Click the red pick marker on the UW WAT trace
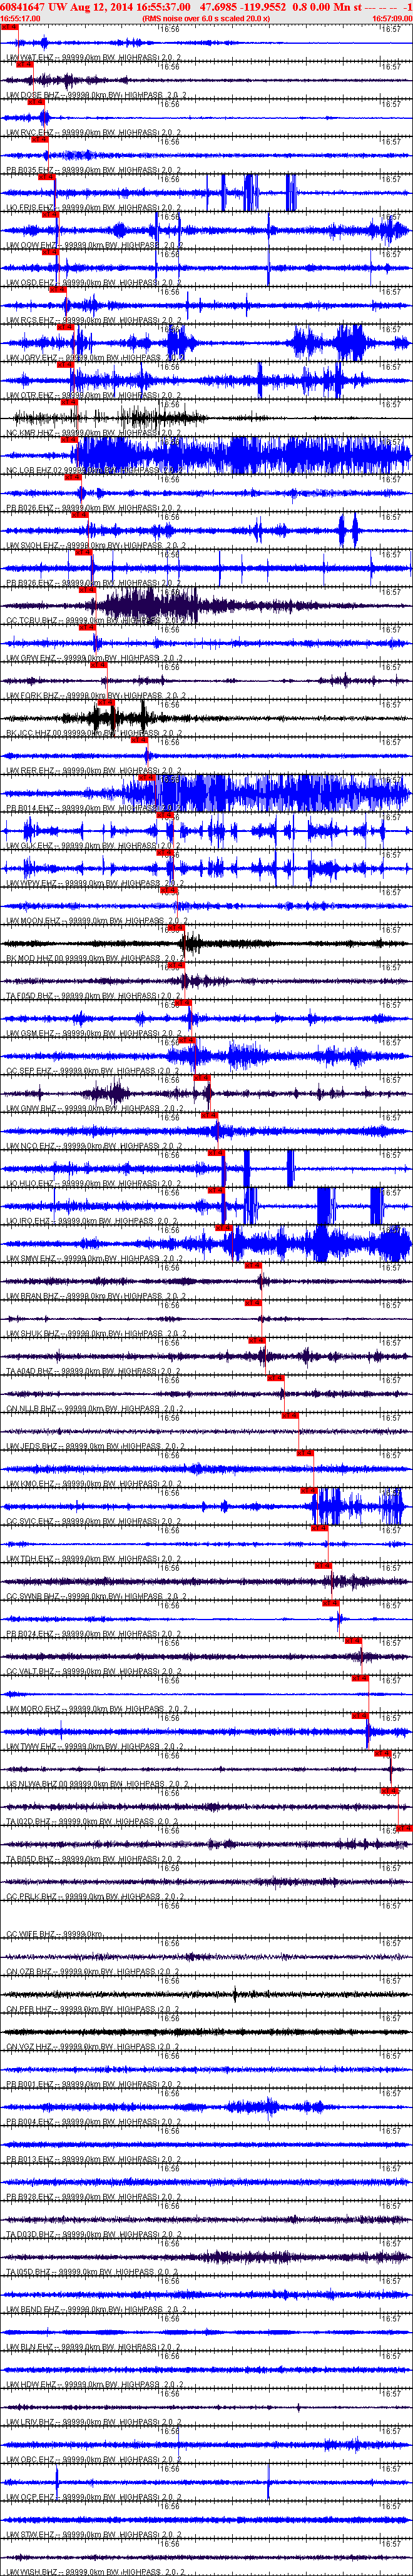 tap(10, 27)
